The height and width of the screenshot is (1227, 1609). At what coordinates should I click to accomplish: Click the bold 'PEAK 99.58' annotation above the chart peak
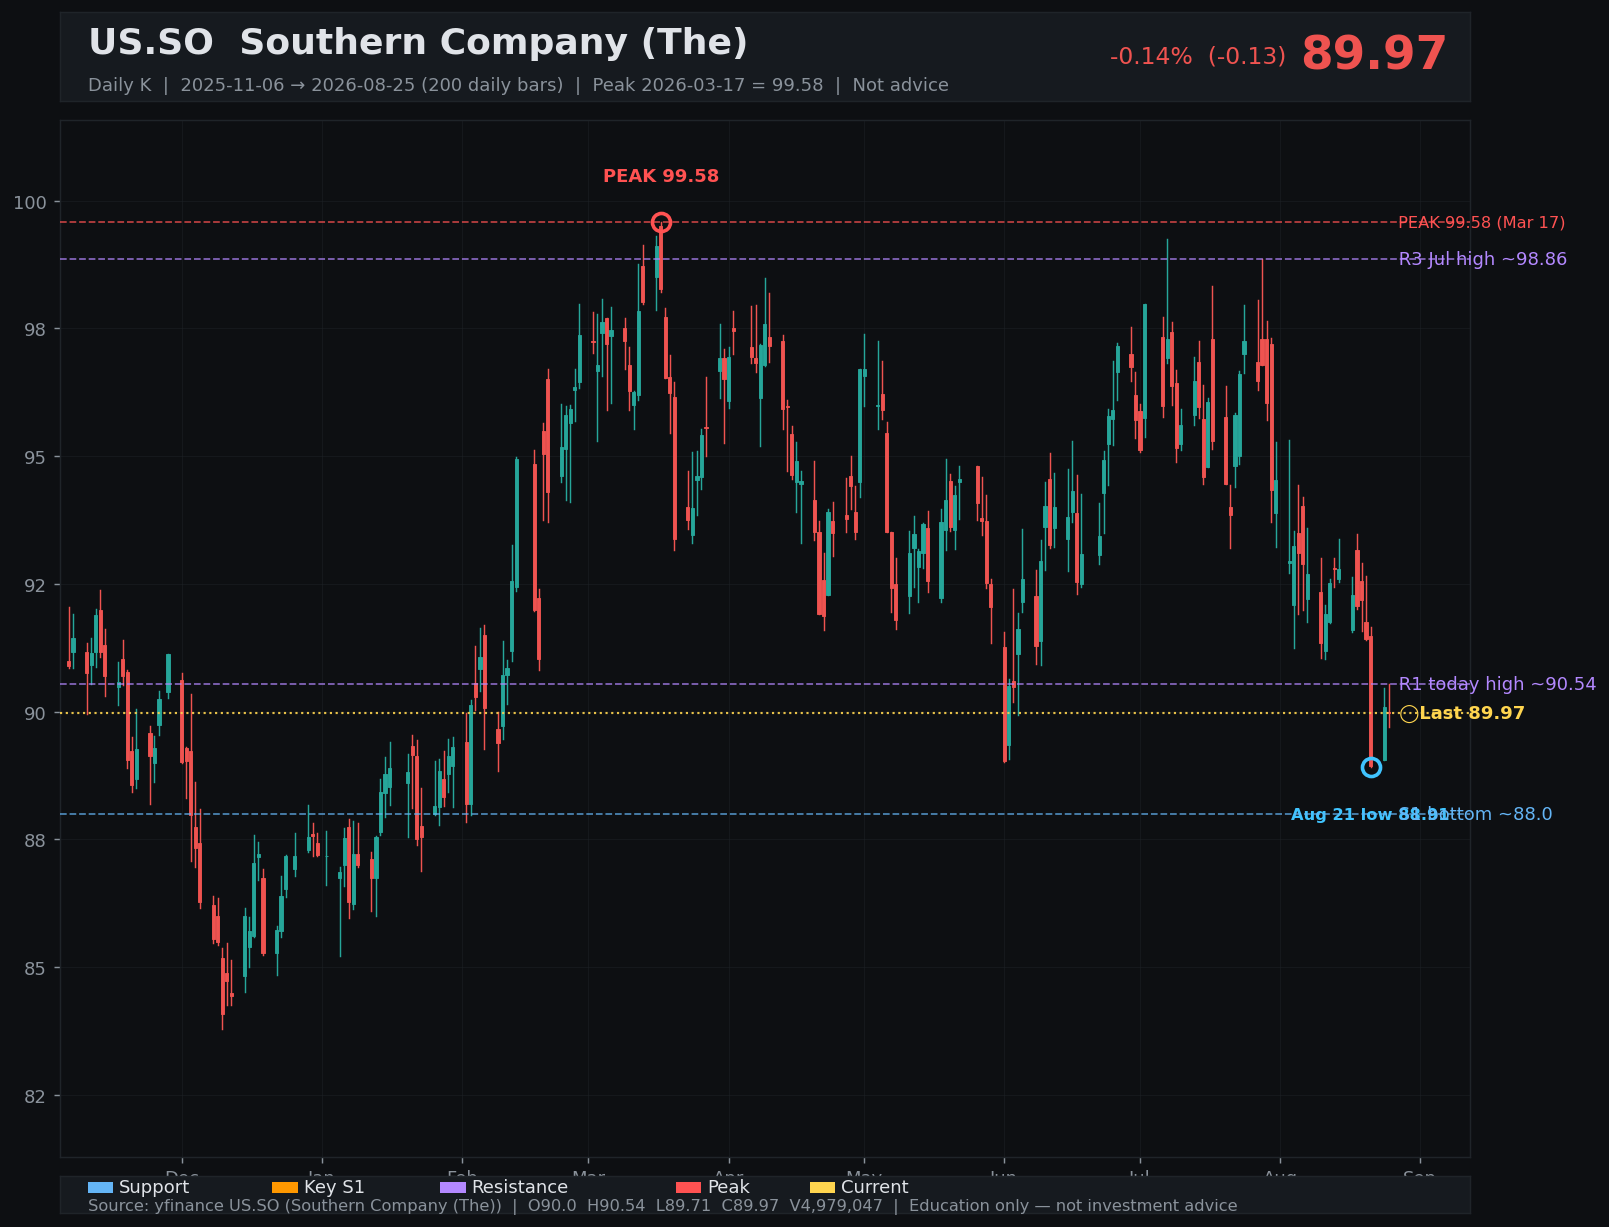(x=661, y=176)
